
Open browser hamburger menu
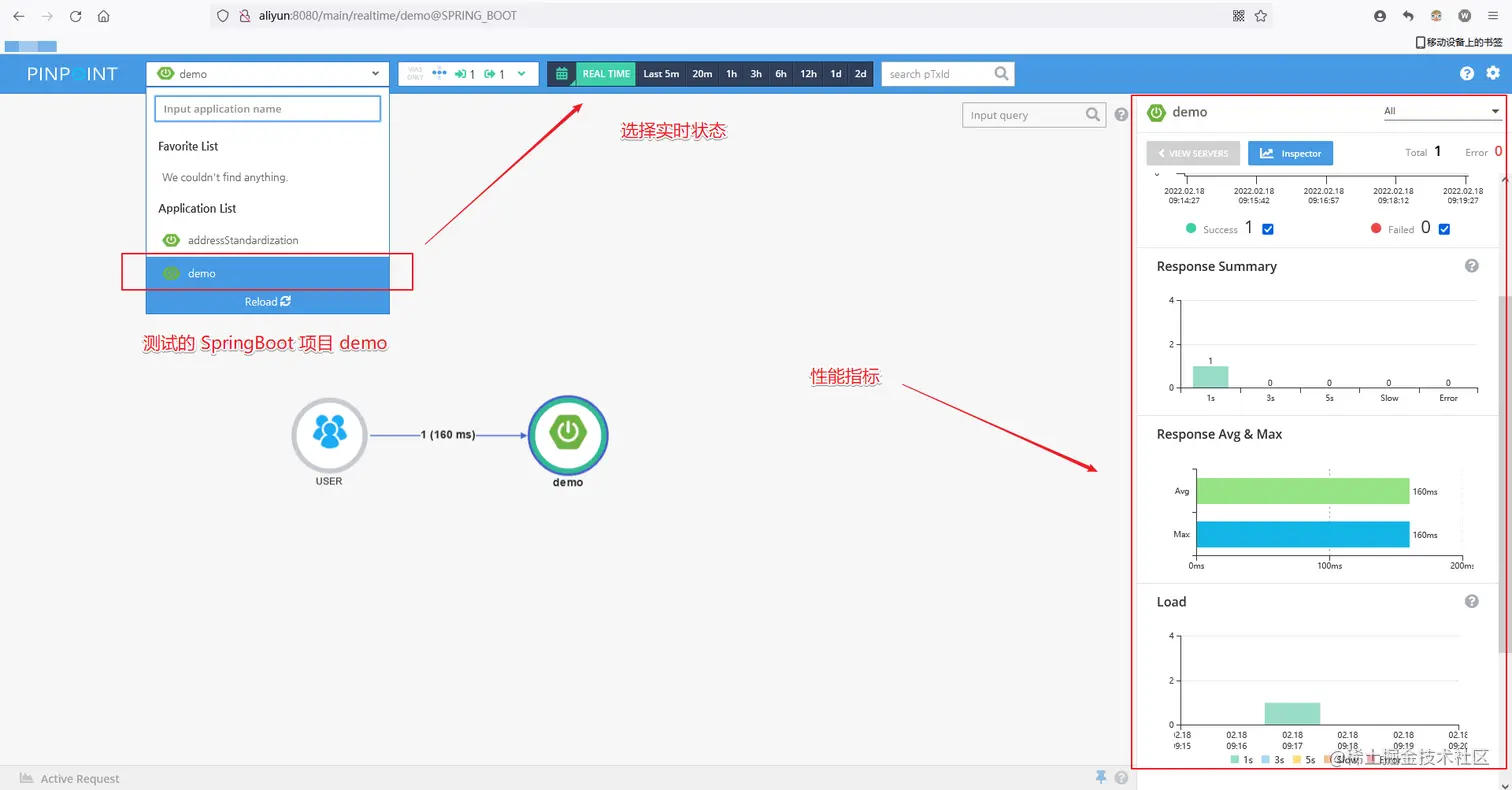[1493, 16]
